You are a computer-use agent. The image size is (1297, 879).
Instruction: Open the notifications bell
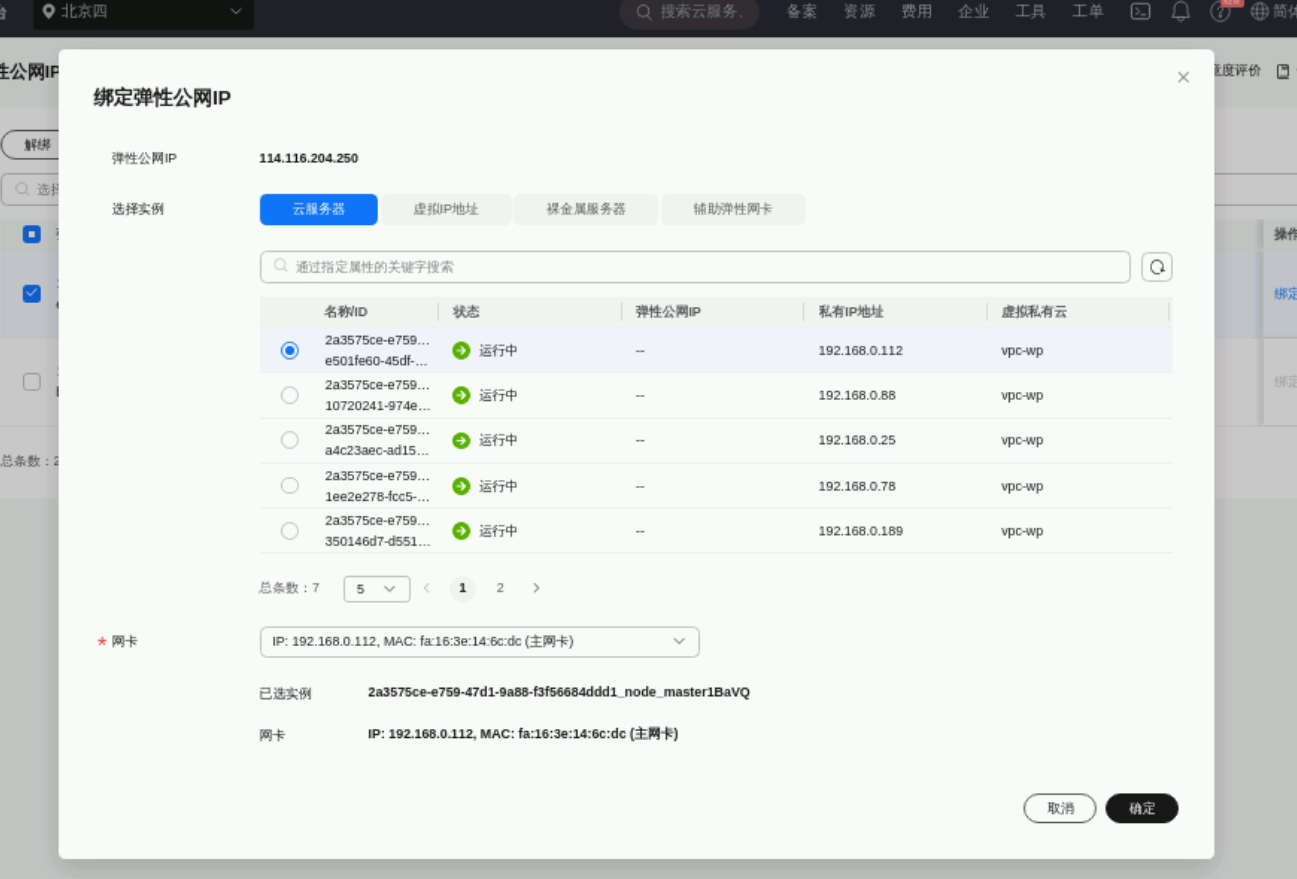(1181, 12)
